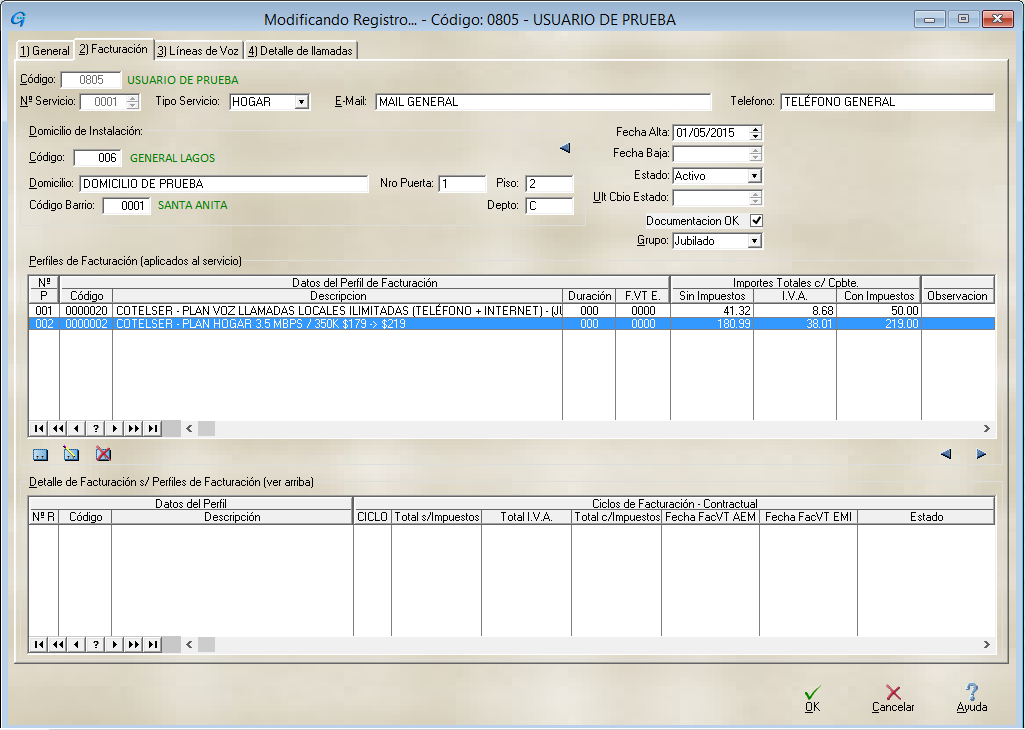Click left arrow of Perfiles de Facturación scrollbar
The width and height of the screenshot is (1025, 730).
(x=189, y=429)
